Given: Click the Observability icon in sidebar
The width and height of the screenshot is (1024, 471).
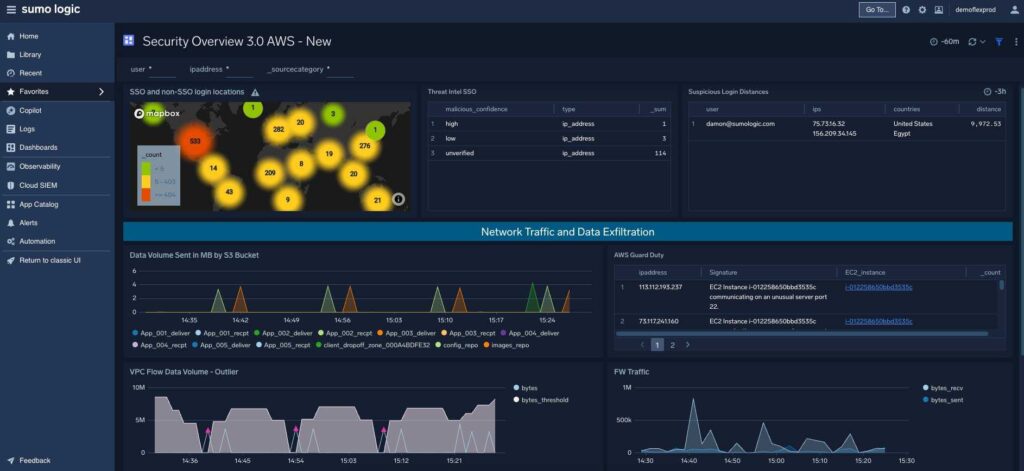Looking at the screenshot, I should tap(10, 167).
